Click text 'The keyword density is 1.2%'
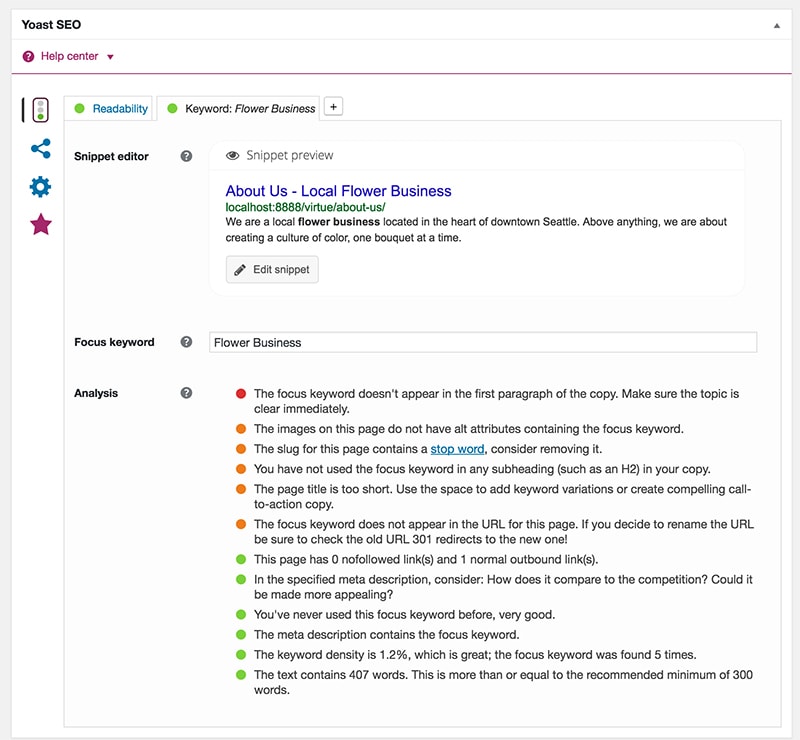The height and width of the screenshot is (740, 800). click(x=331, y=655)
